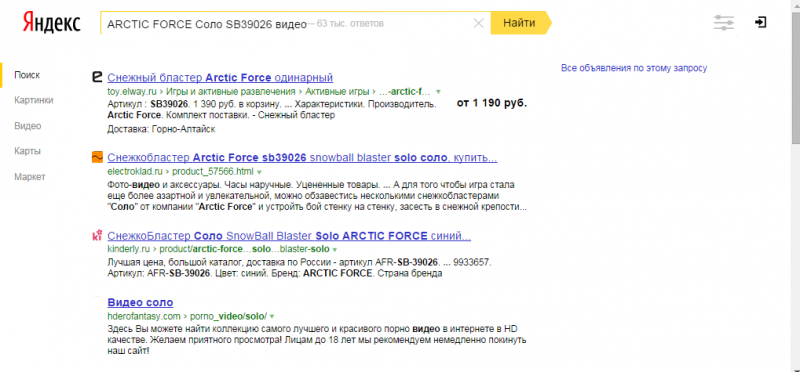Click the kinderly.ru favicon
This screenshot has height=372, width=800.
(x=97, y=236)
